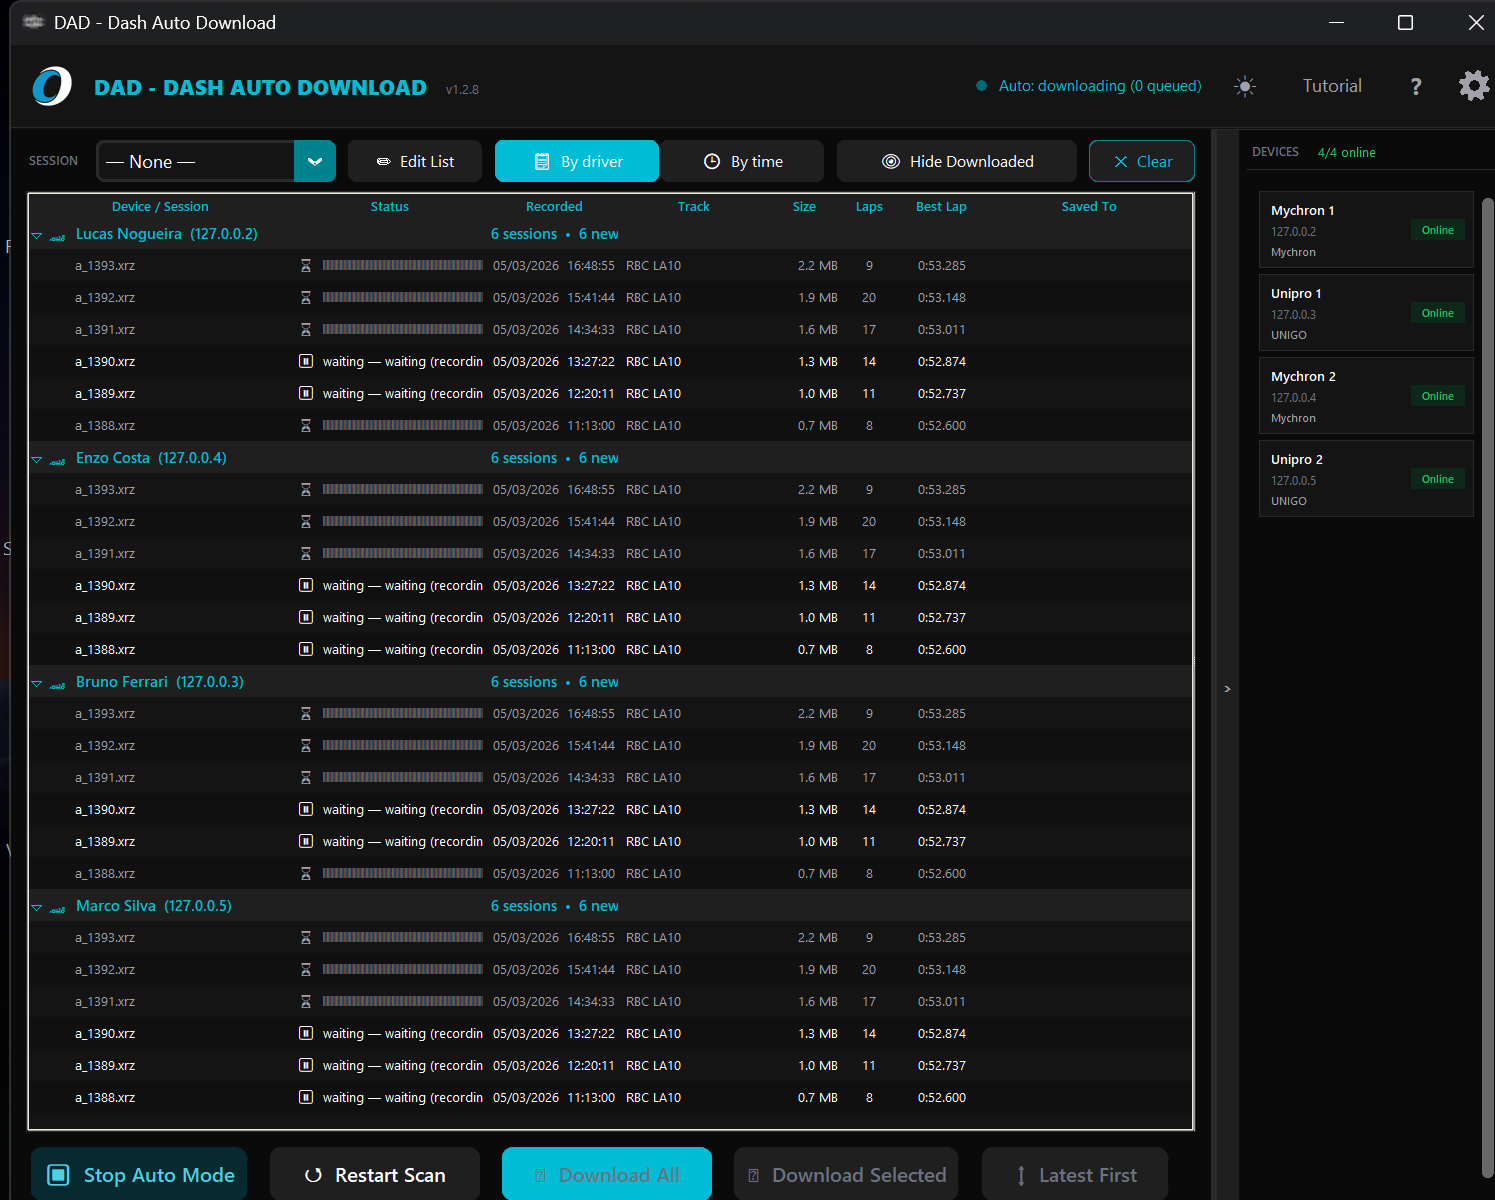Screen dimensions: 1495x1200
Task: Toggle the light/dark theme sun icon
Action: click(x=1245, y=86)
